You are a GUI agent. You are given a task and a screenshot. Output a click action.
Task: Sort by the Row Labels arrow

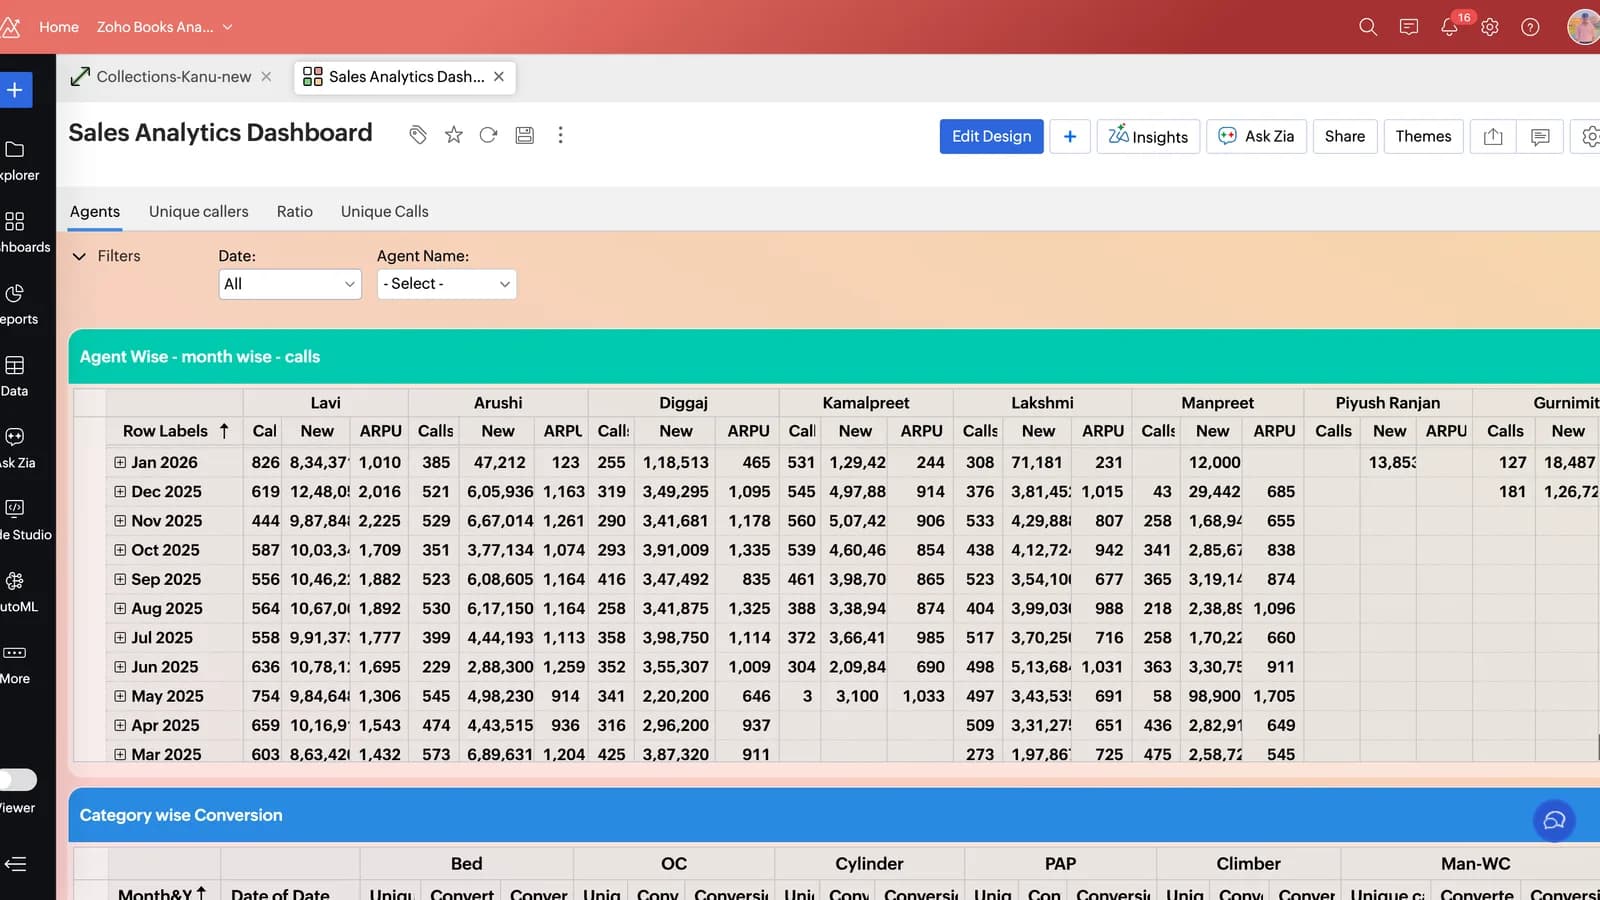point(224,430)
